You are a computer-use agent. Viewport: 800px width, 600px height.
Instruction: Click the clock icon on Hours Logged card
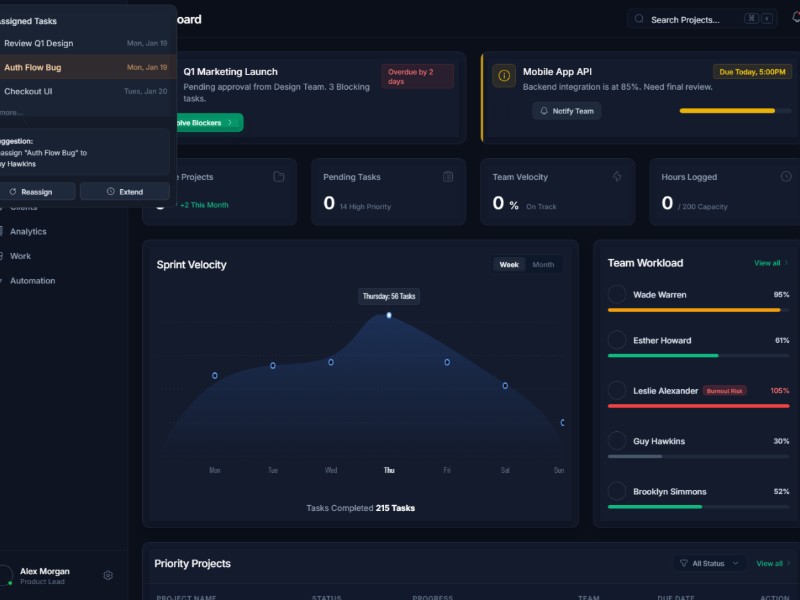pyautogui.click(x=786, y=177)
